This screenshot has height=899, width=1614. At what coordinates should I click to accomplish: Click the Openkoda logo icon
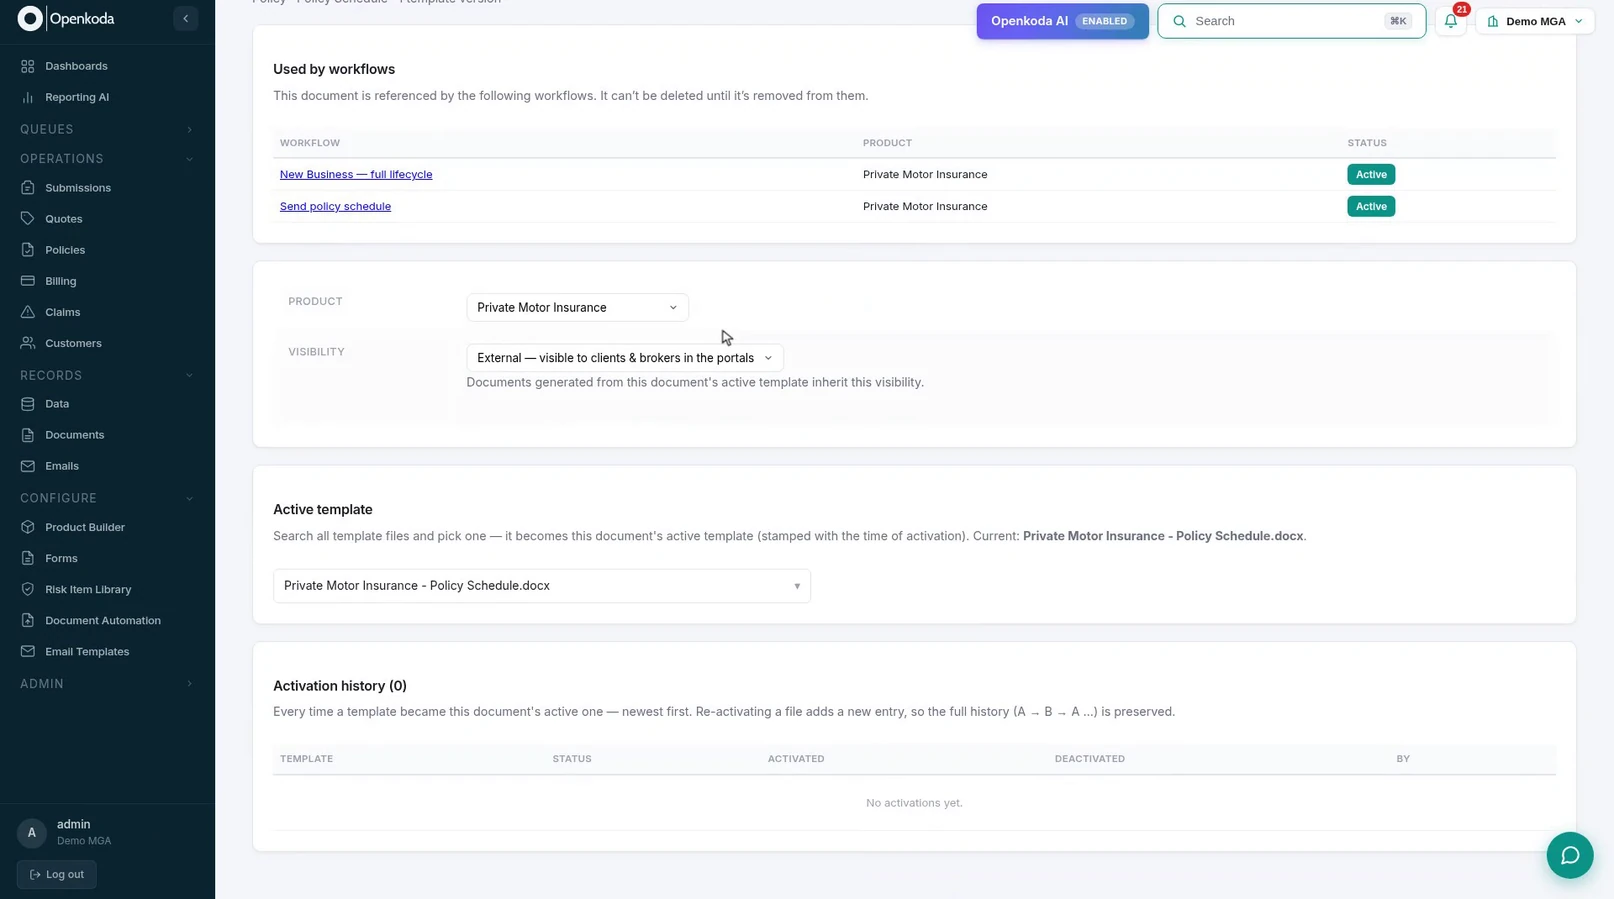pos(30,18)
